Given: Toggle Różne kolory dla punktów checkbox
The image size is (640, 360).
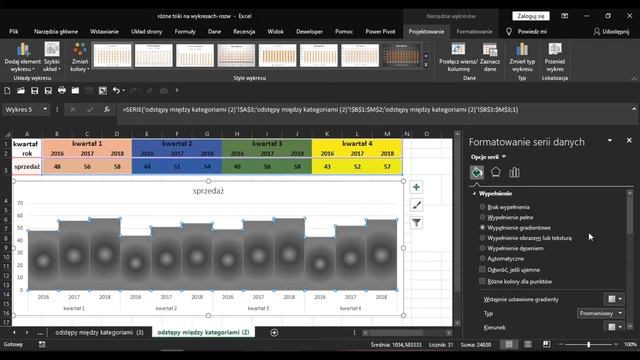Looking at the screenshot, I should 482,281.
